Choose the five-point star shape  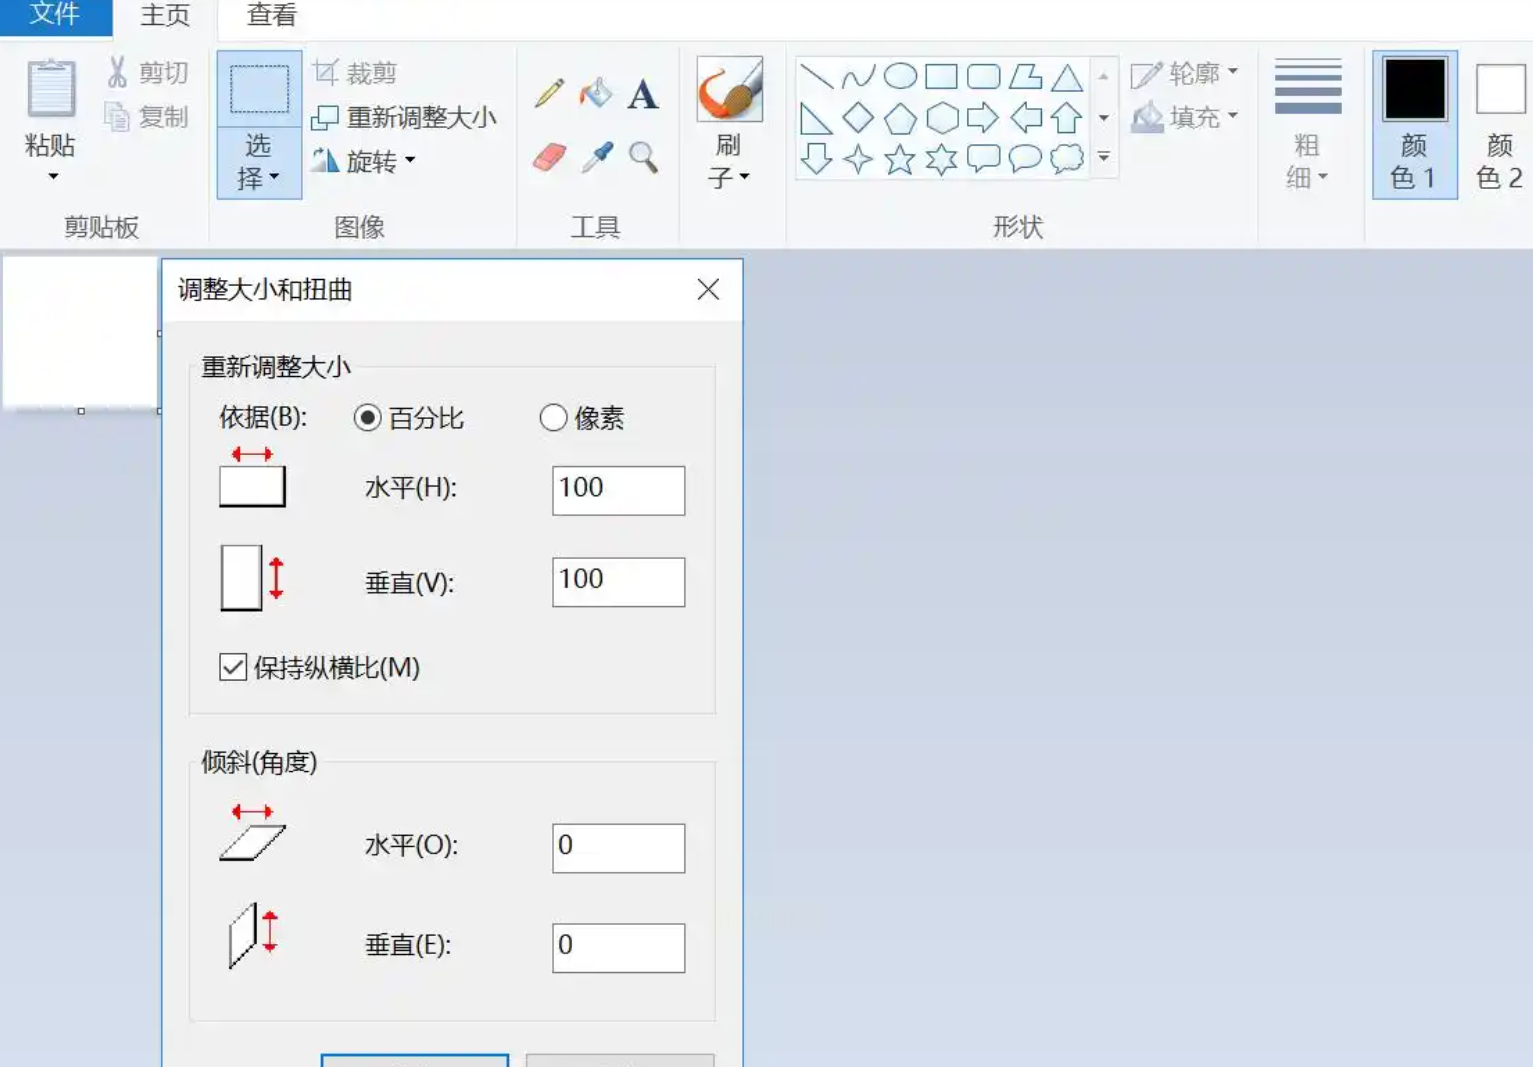900,159
